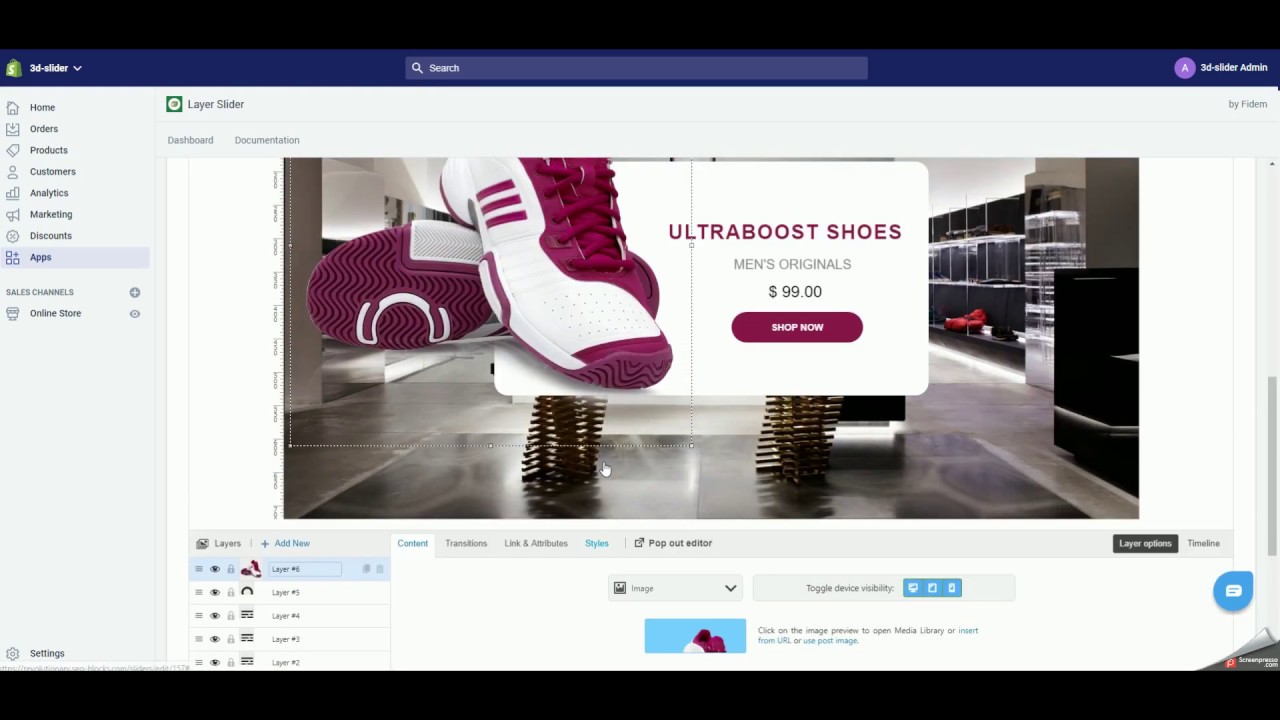Toggle phone device visibility
1280x720 pixels.
(952, 588)
